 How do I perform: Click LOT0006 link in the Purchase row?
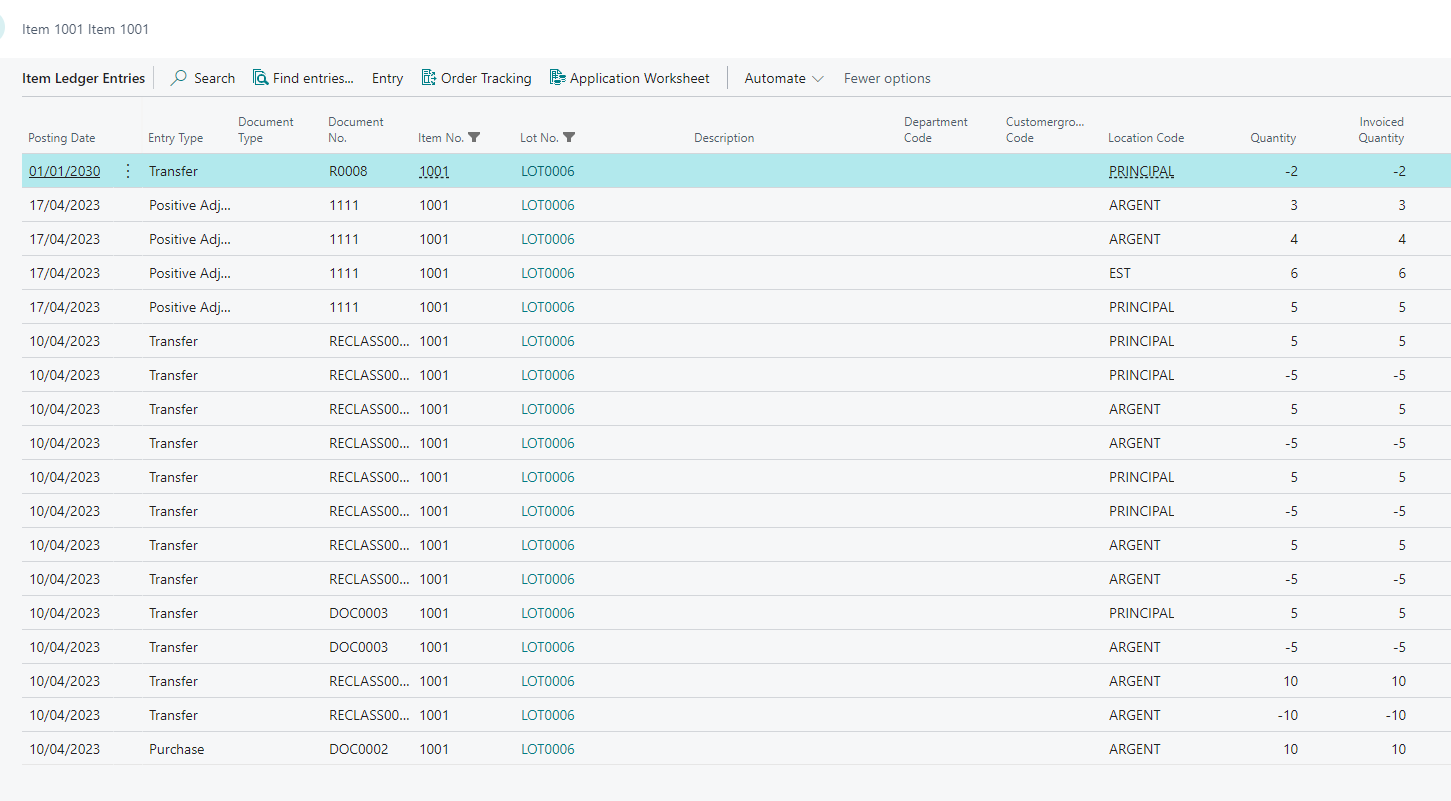coord(547,749)
